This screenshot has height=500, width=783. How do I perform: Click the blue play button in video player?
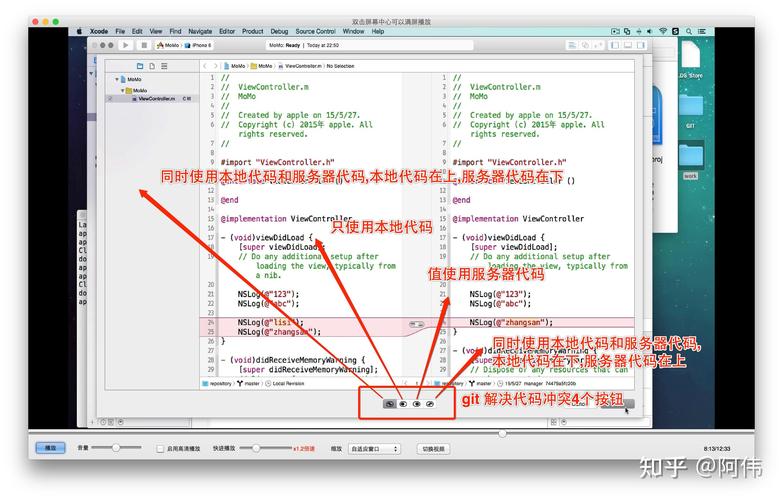50,448
